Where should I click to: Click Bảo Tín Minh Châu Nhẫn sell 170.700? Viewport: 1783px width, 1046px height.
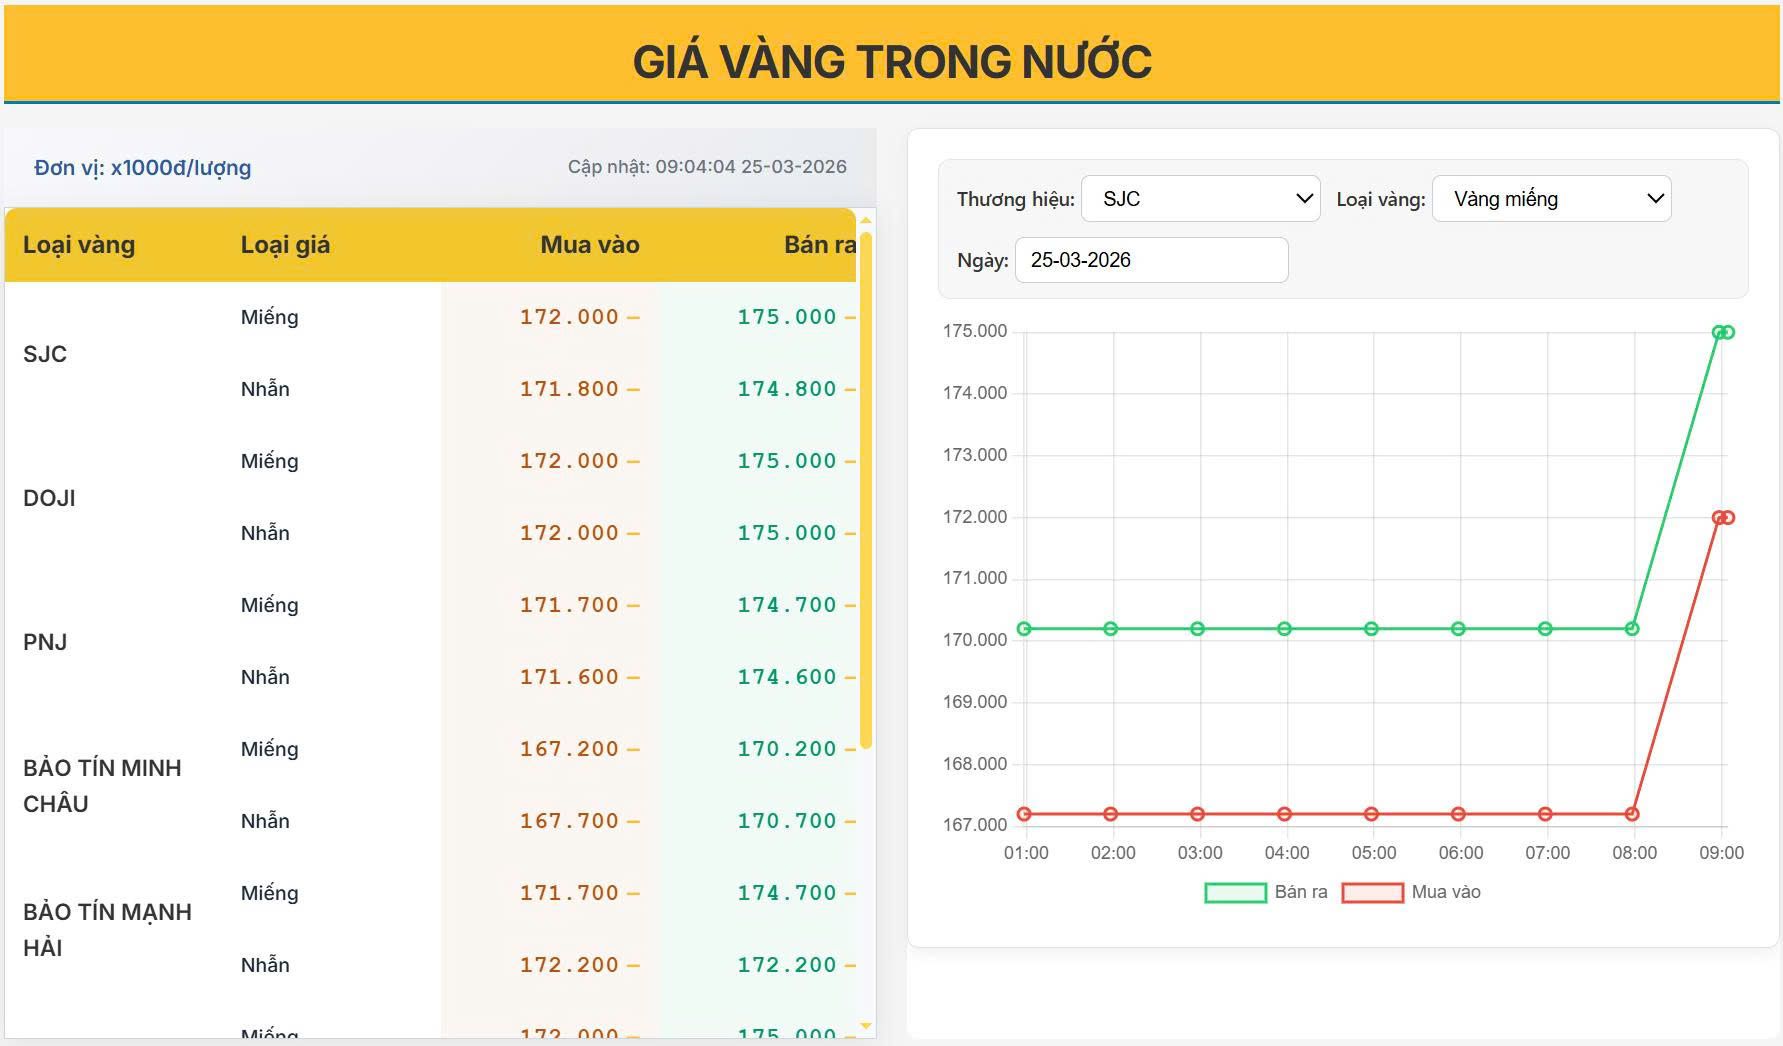click(787, 821)
